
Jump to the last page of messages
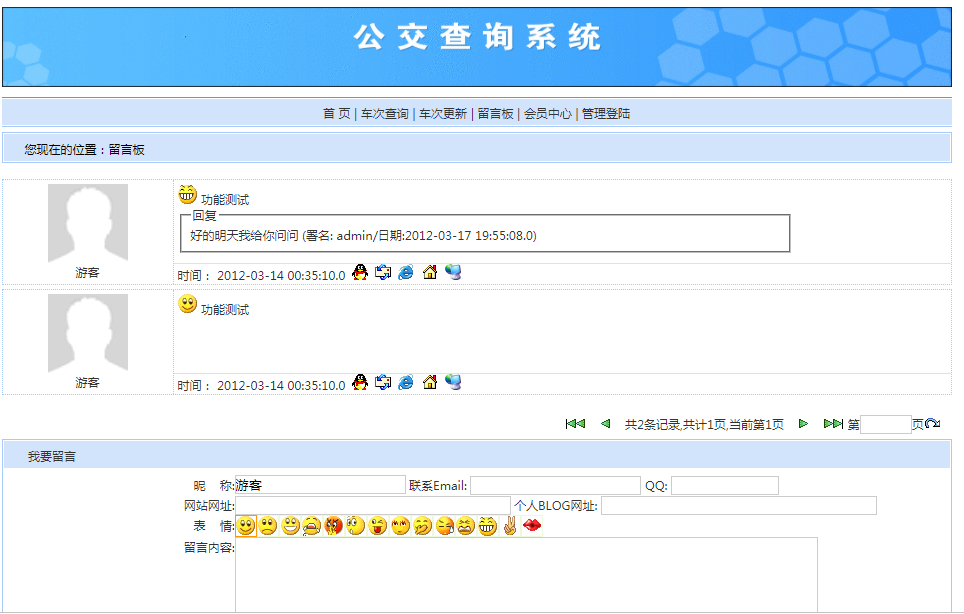[x=833, y=424]
